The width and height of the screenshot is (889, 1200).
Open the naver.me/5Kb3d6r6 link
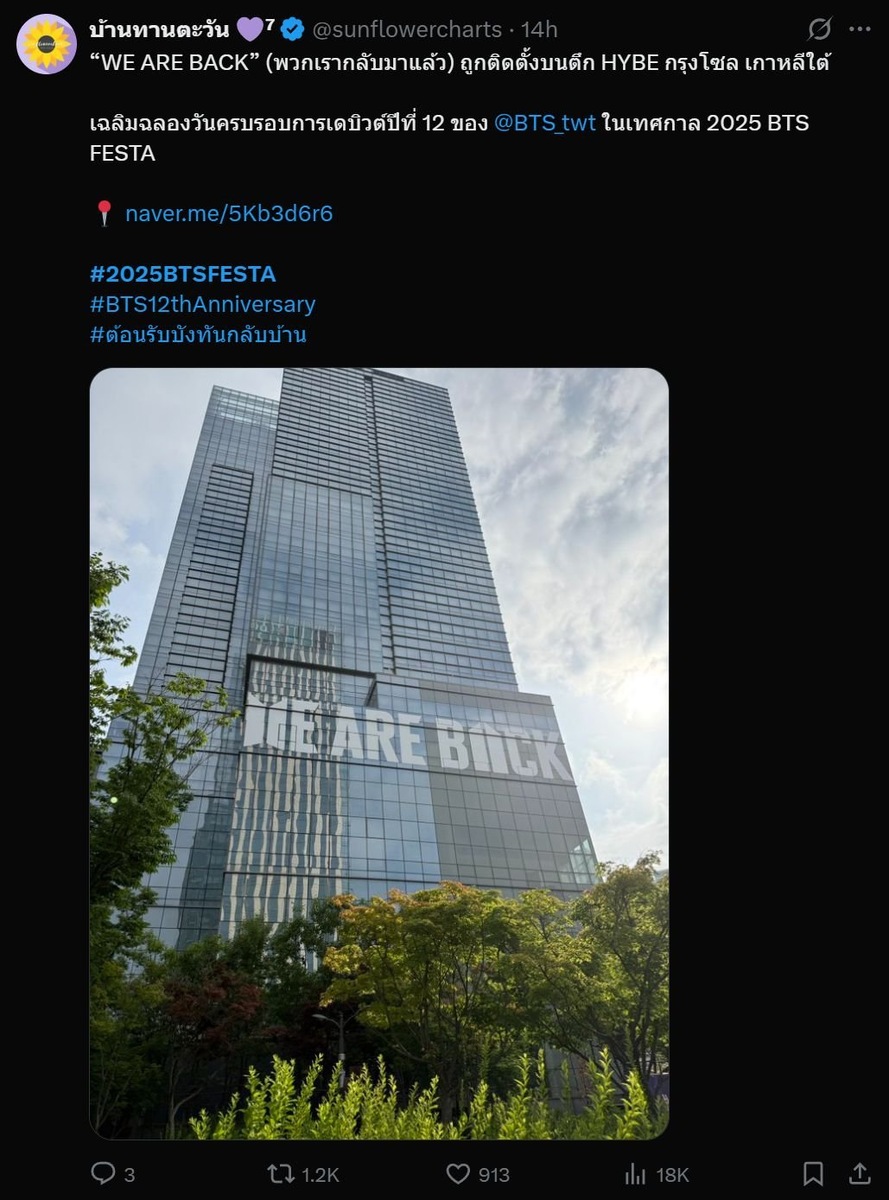click(x=229, y=213)
